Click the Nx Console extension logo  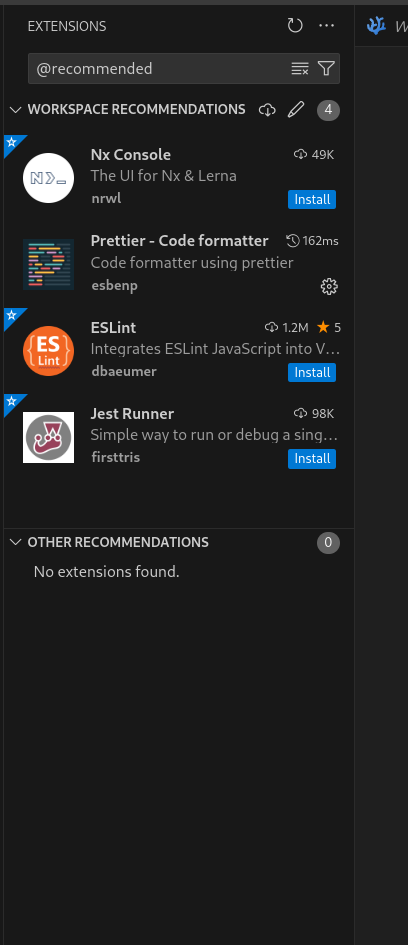click(48, 178)
